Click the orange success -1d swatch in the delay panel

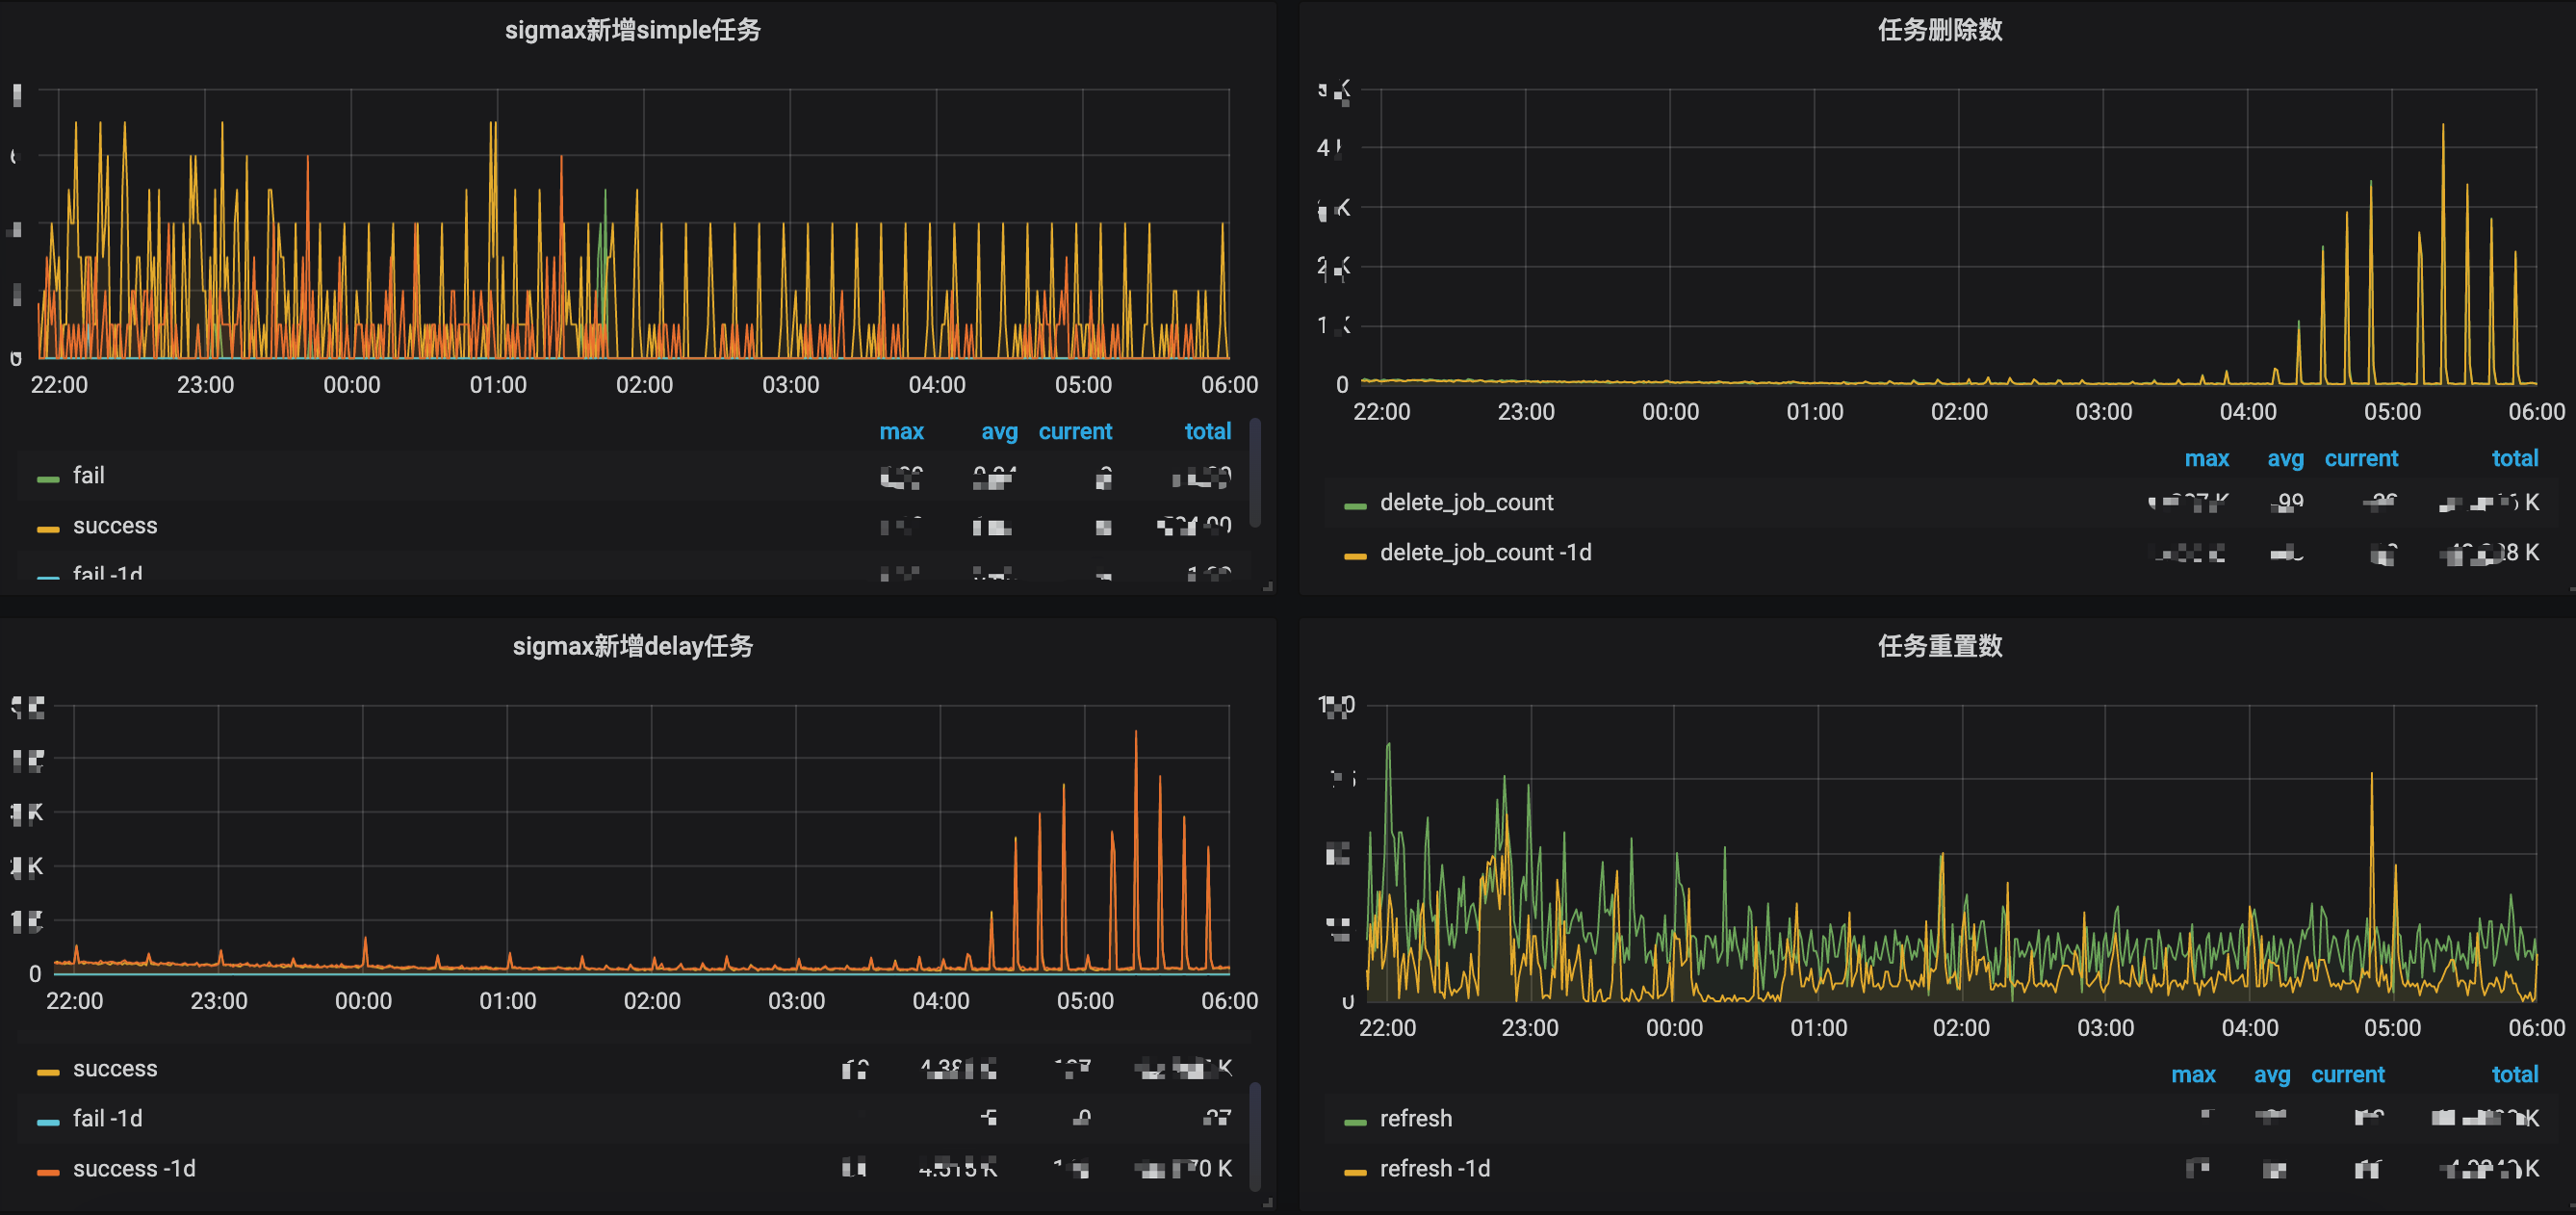[x=48, y=1172]
